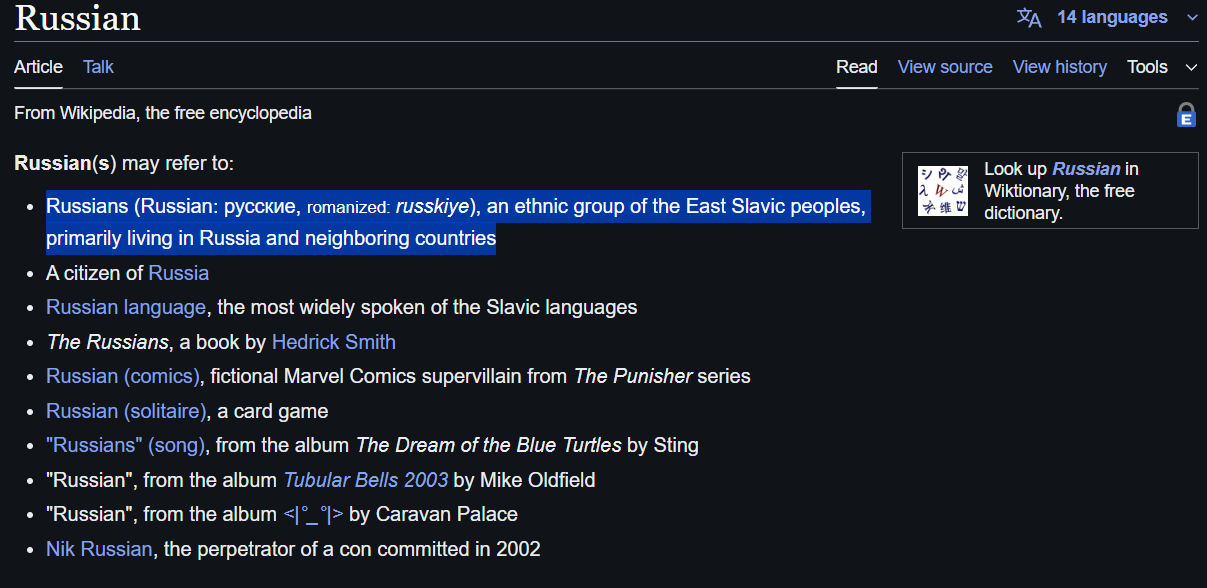
Task: Open the View history tab
Action: click(1060, 67)
